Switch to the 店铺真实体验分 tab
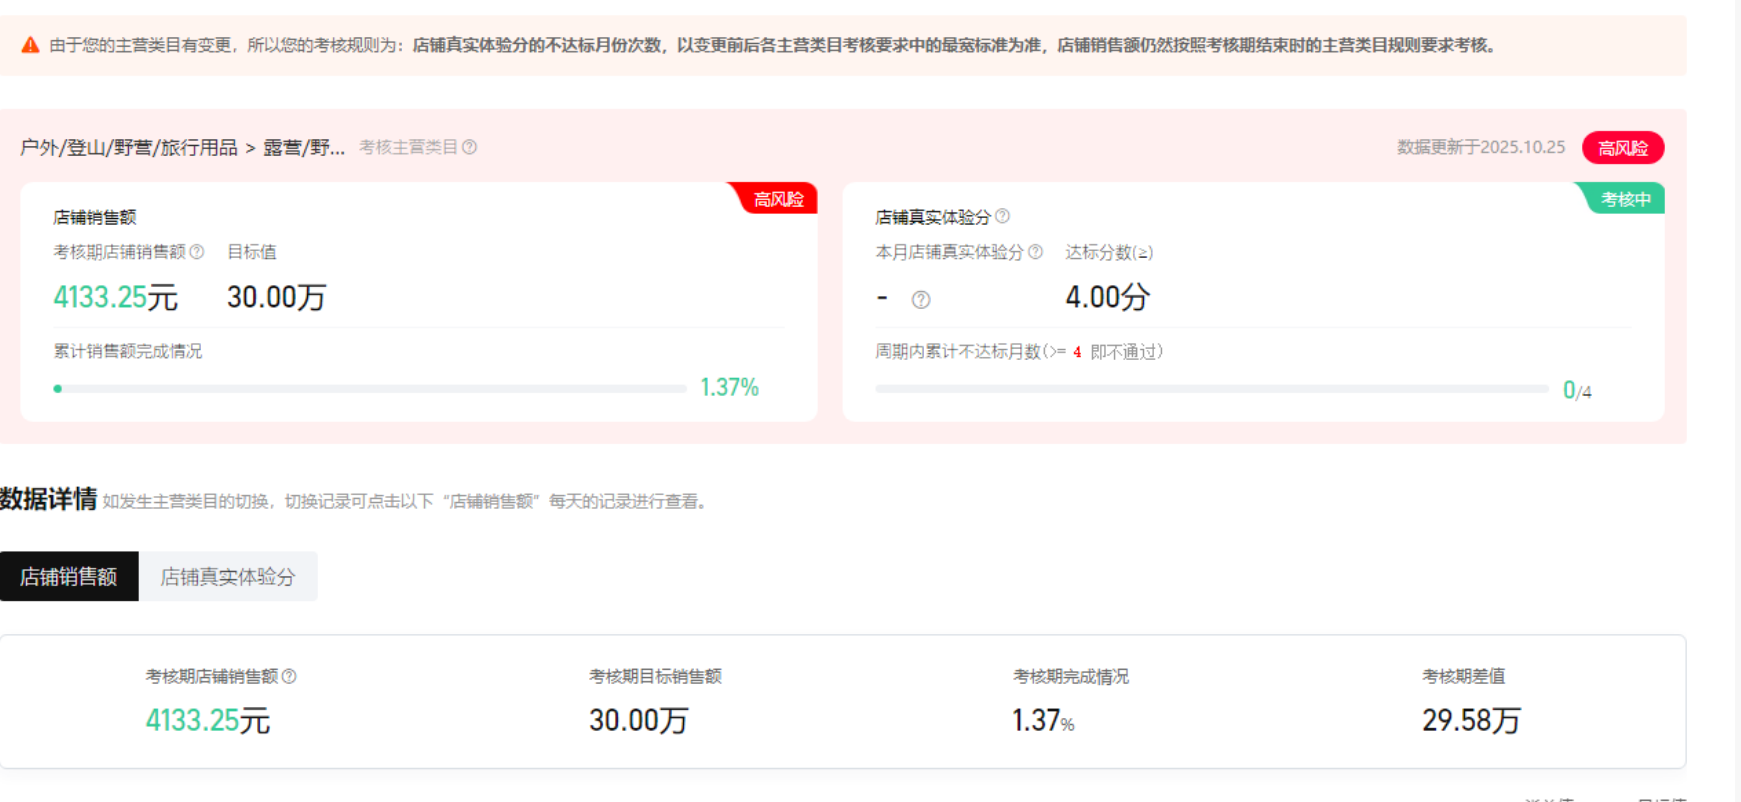Image resolution: width=1741 pixels, height=802 pixels. tap(228, 577)
